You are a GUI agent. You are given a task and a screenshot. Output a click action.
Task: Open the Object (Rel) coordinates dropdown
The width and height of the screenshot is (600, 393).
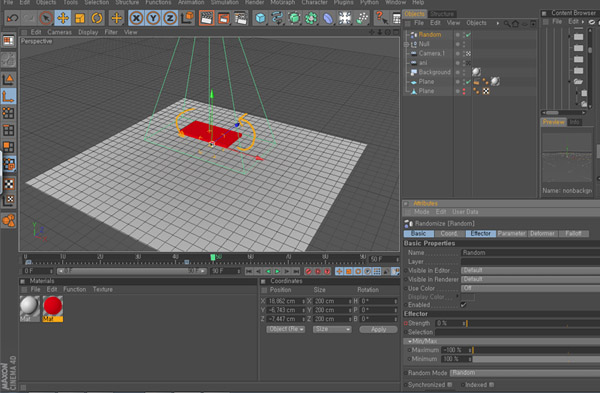point(285,329)
